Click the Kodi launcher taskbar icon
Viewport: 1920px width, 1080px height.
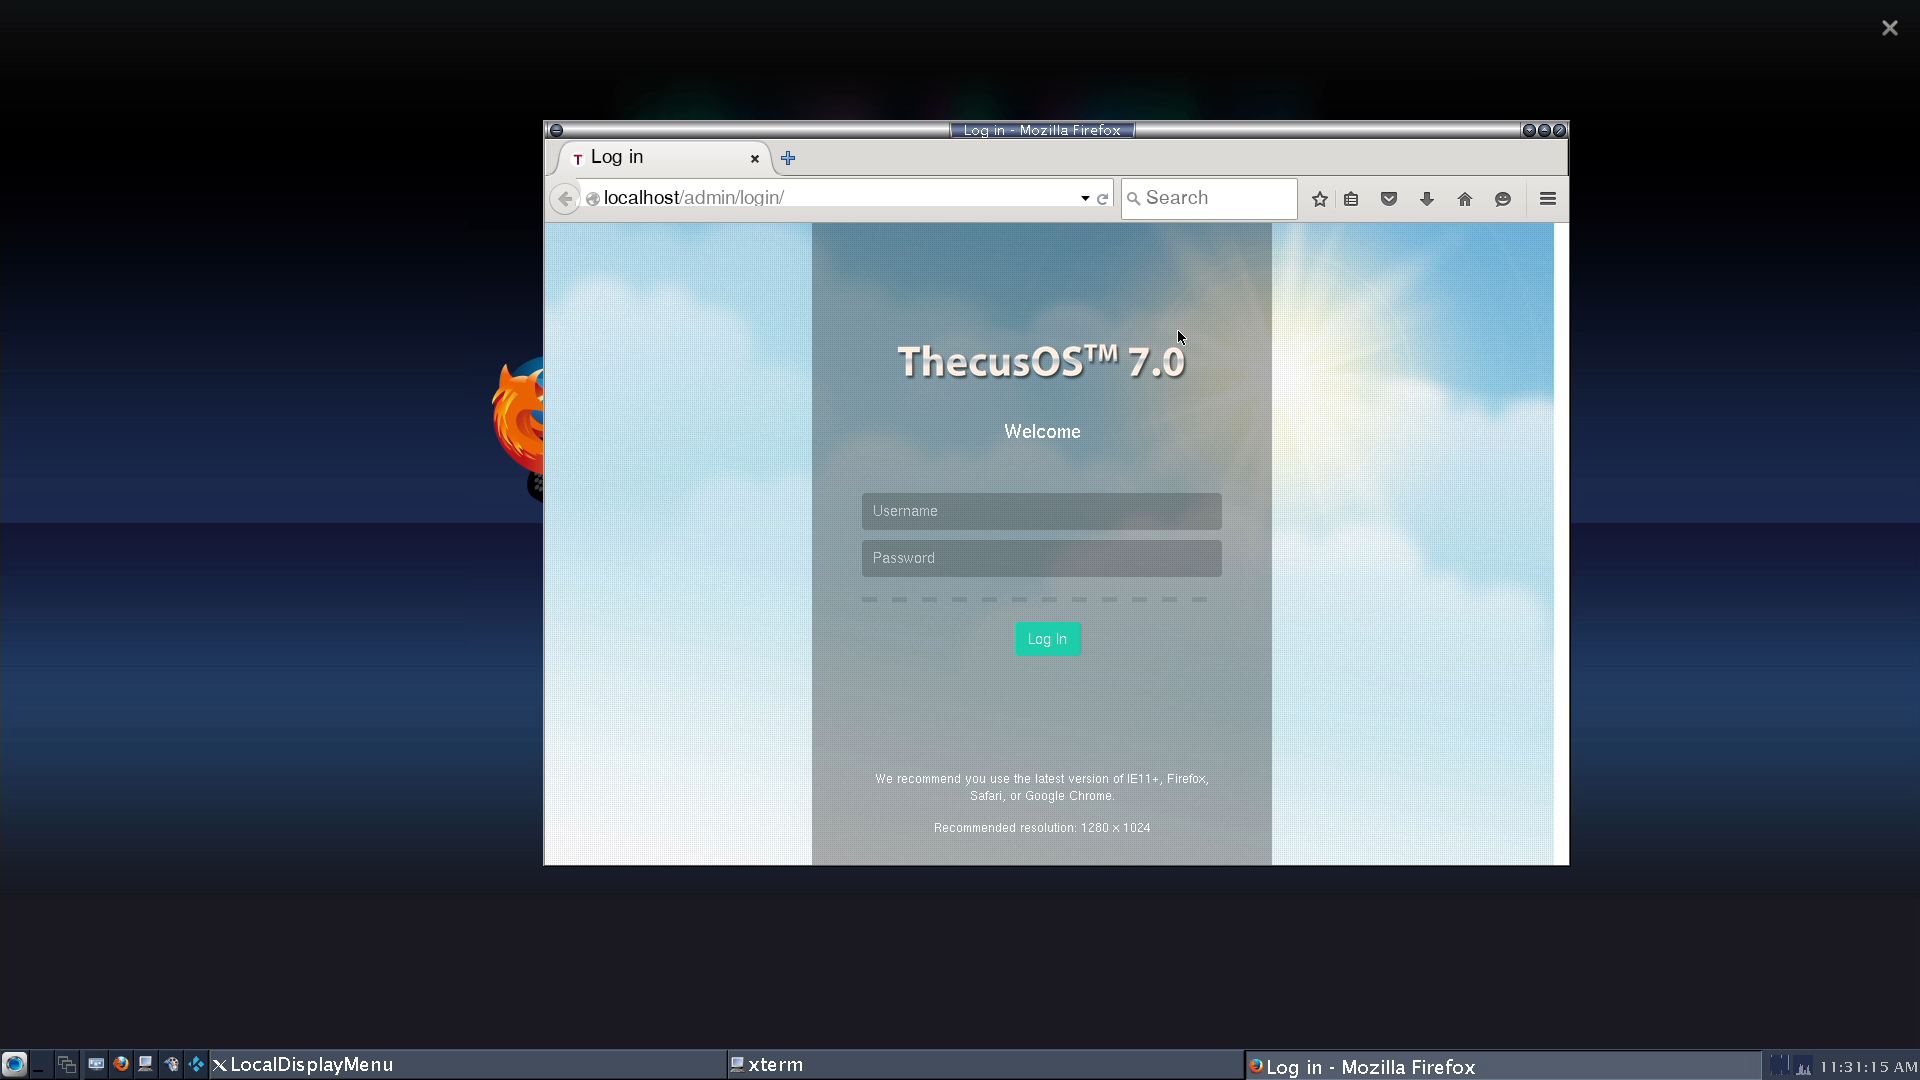pos(196,1064)
